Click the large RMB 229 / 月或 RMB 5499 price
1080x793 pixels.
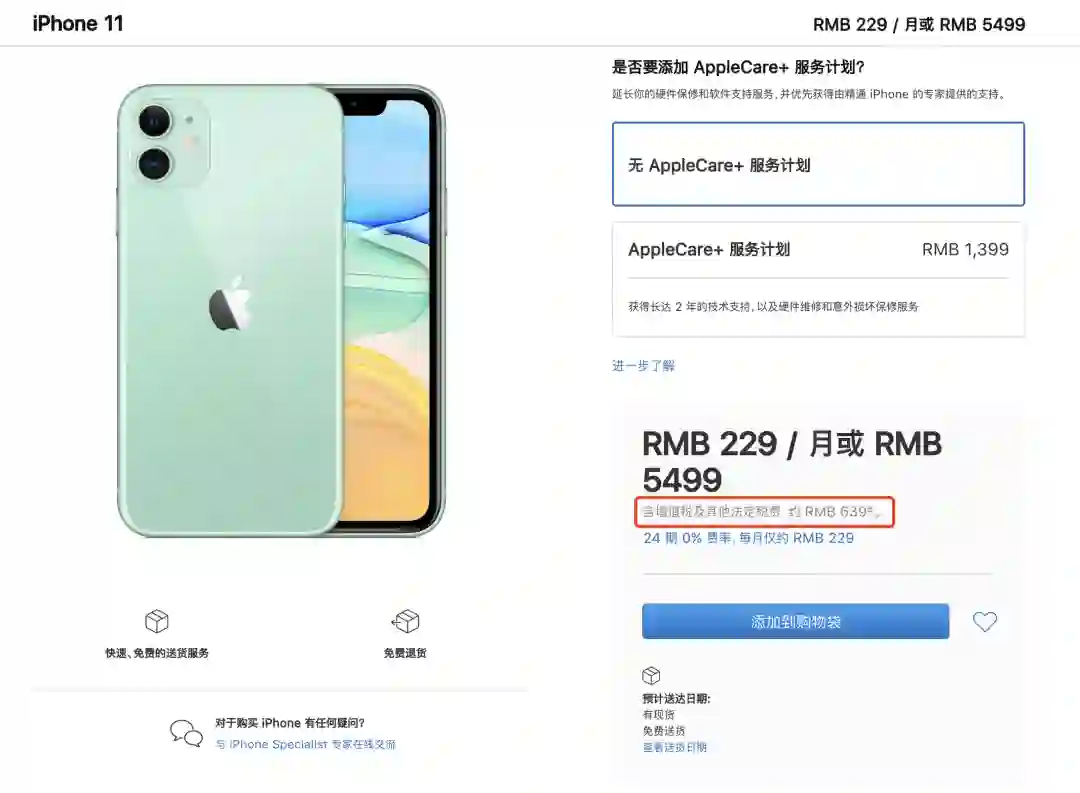click(792, 462)
